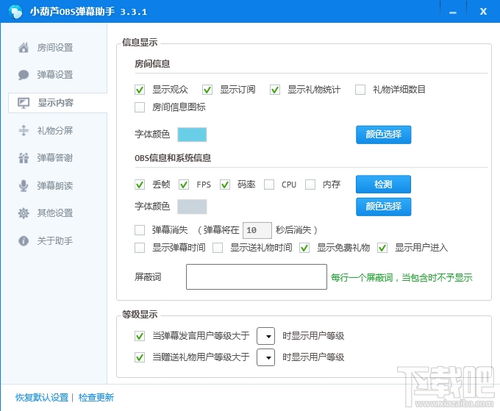Viewport: 500px width, 411px height.
Task: Click the 恢复默认设置 link
Action: pos(42,397)
